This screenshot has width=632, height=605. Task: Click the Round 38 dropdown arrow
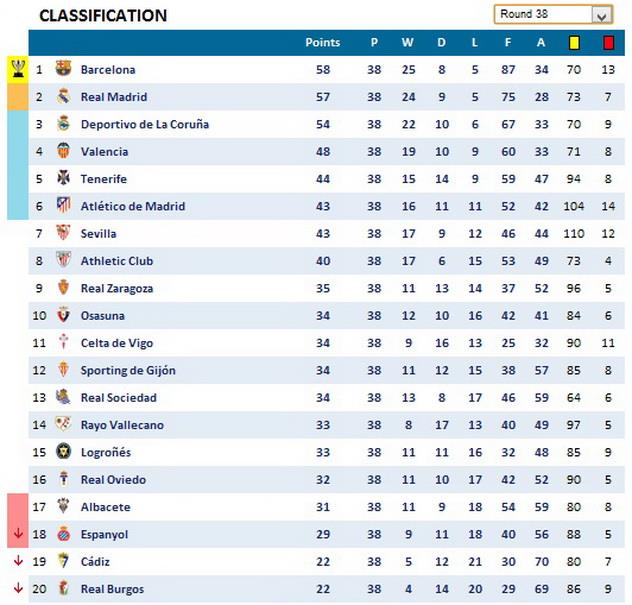(601, 15)
